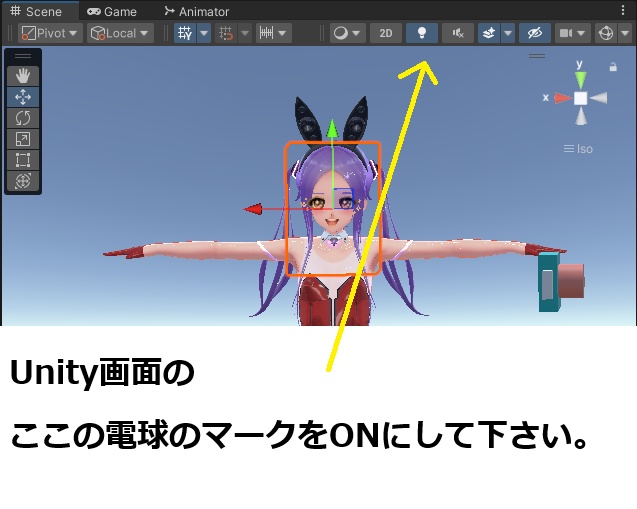Toggle scene lighting lightbulb button
The image size is (637, 509).
422,33
